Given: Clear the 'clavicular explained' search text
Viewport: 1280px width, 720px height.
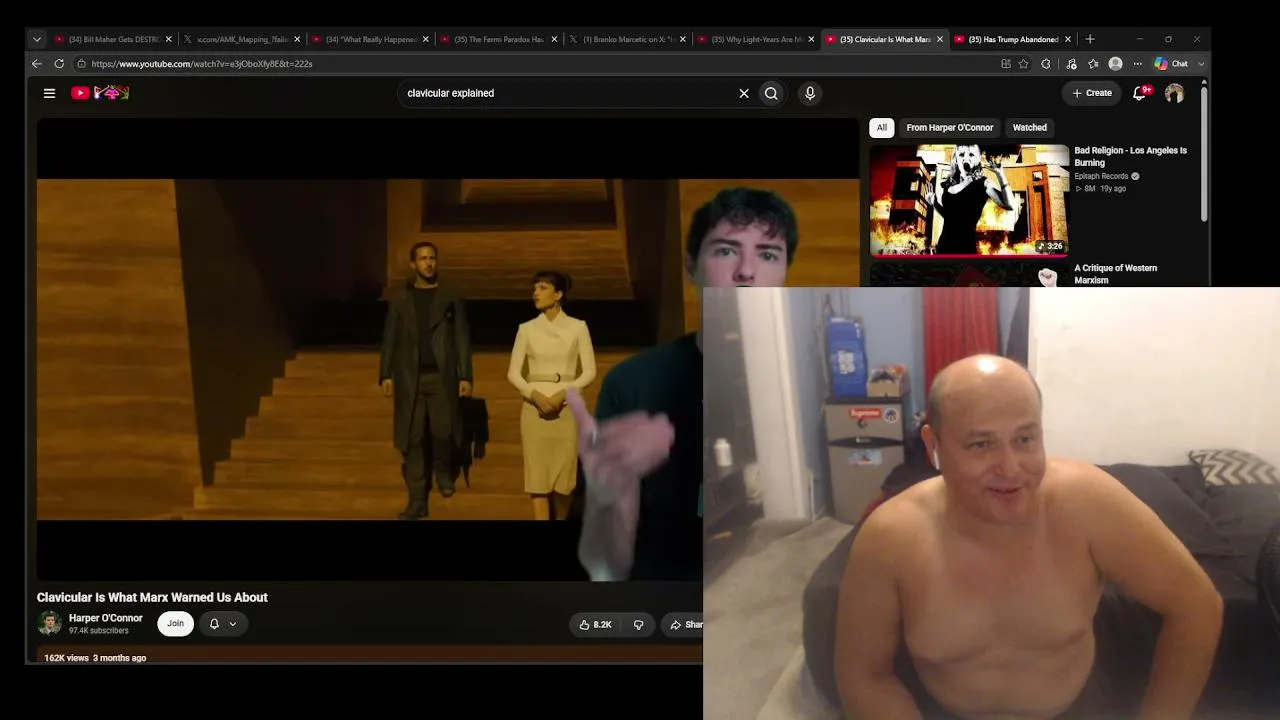Looking at the screenshot, I should click(744, 93).
